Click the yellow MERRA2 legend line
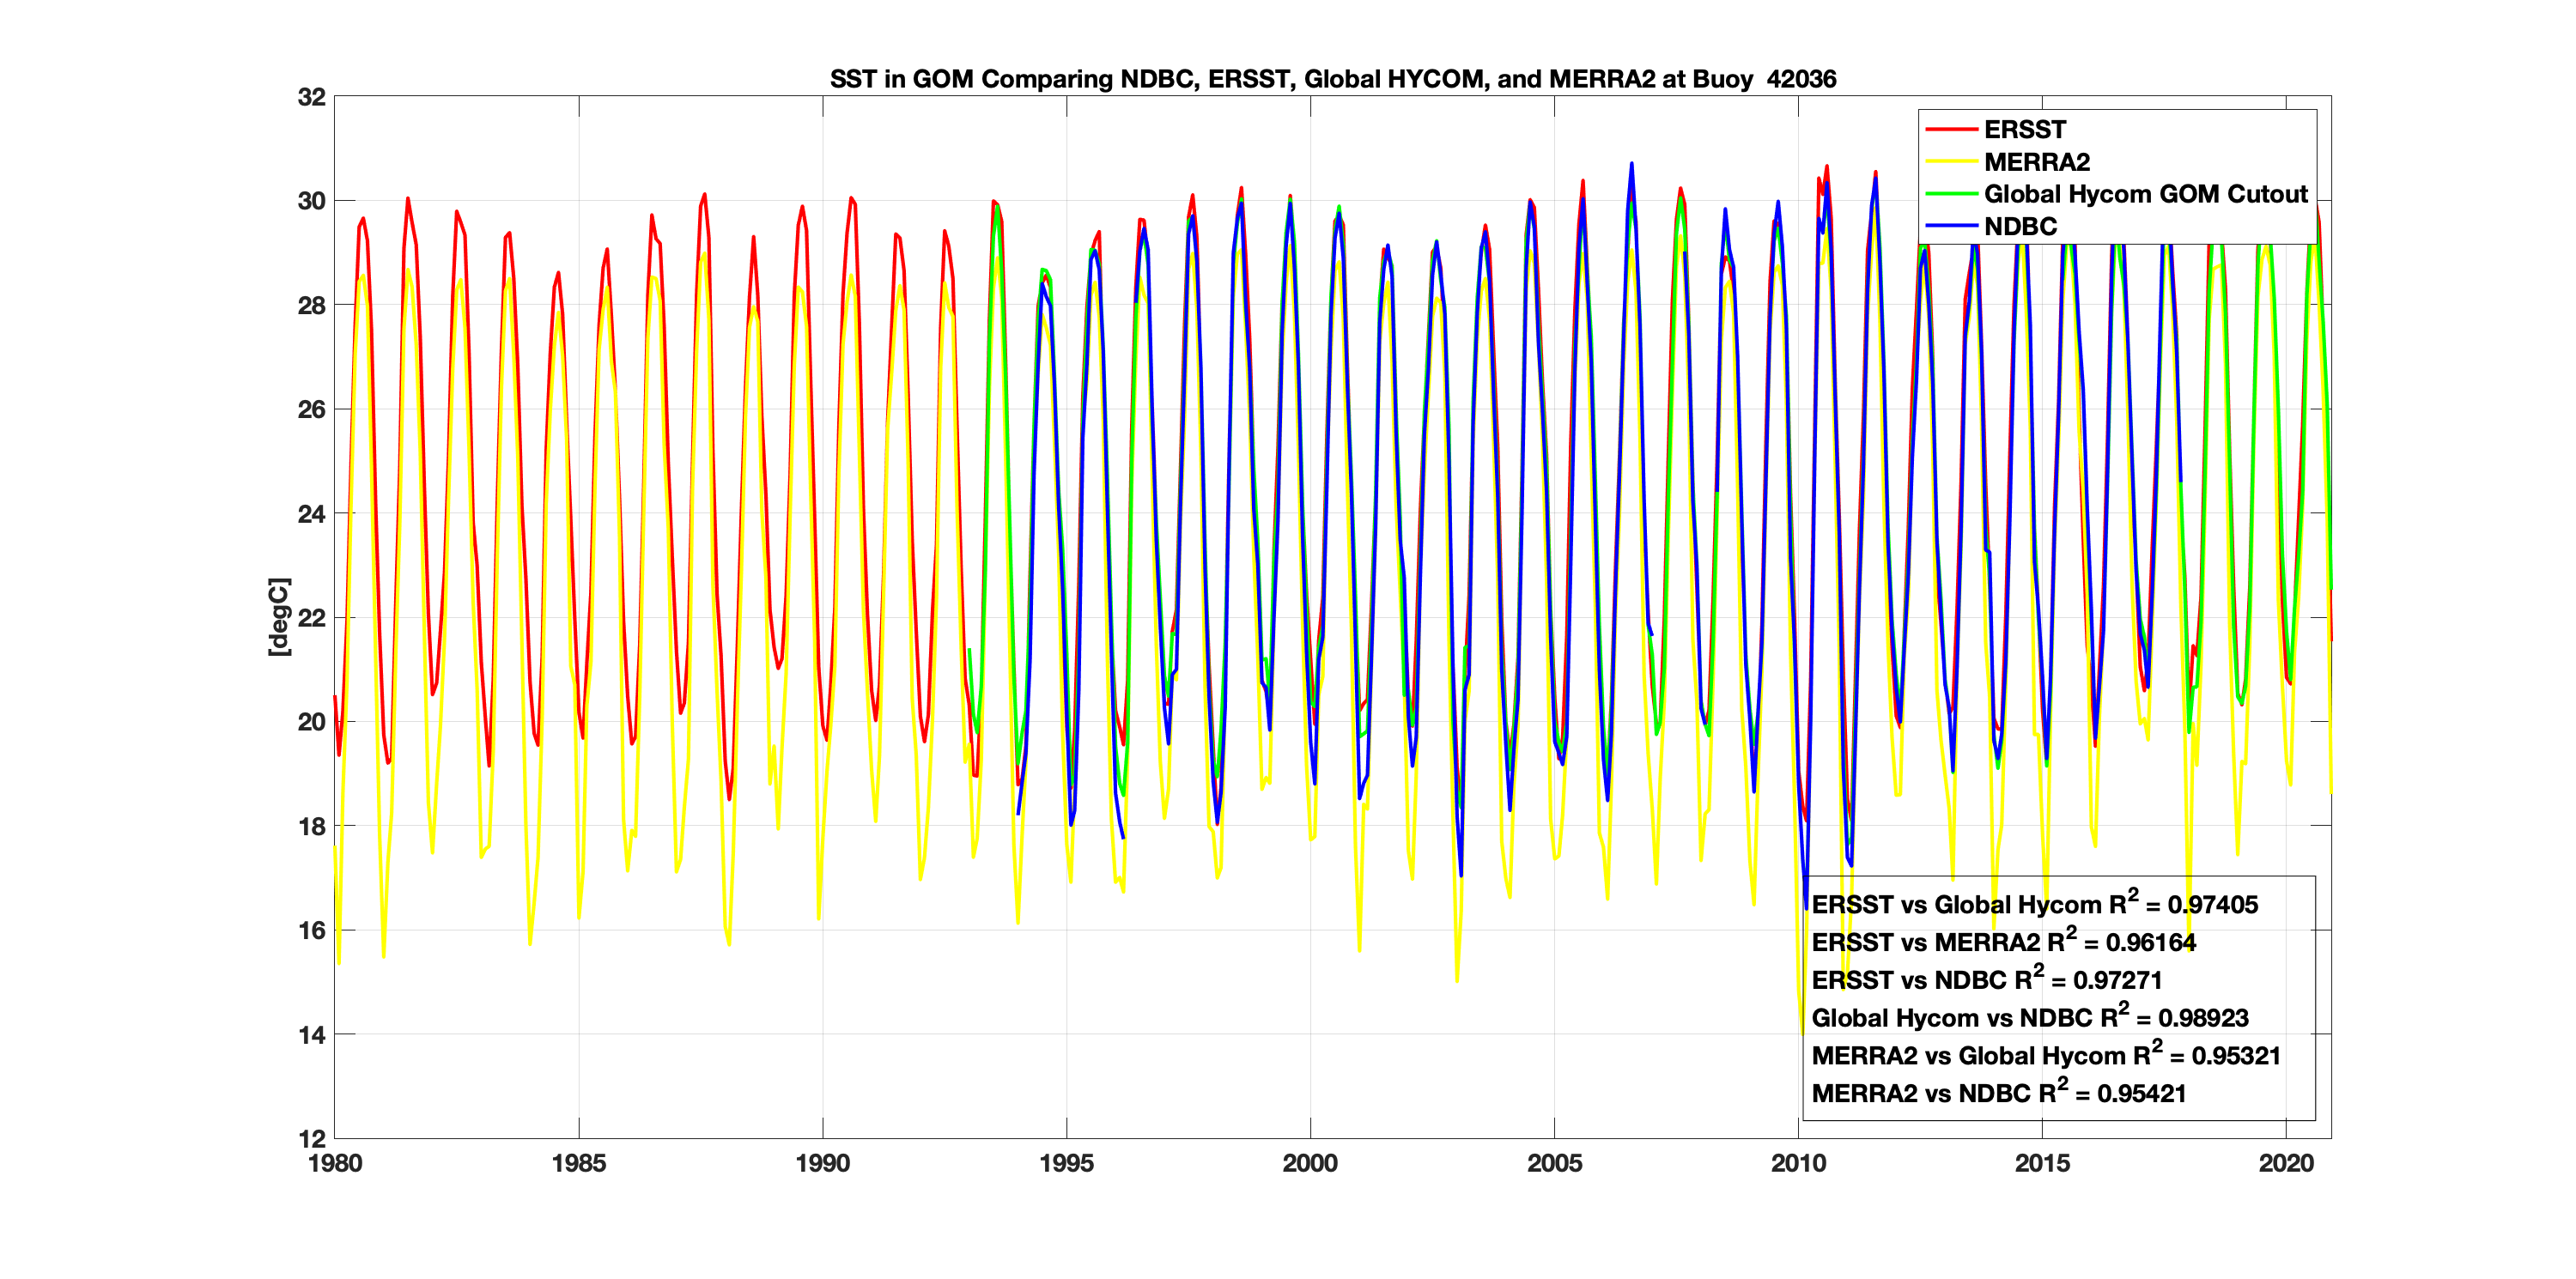The height and width of the screenshot is (1279, 2576). pos(1951,162)
